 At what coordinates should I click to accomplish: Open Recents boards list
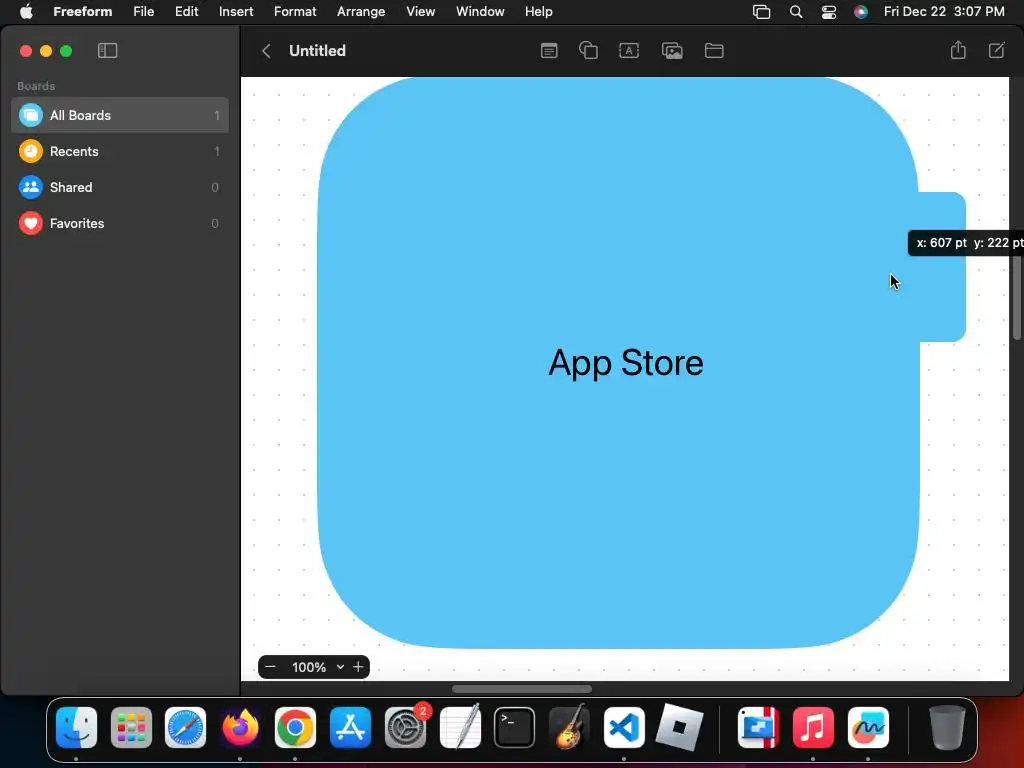tap(120, 151)
